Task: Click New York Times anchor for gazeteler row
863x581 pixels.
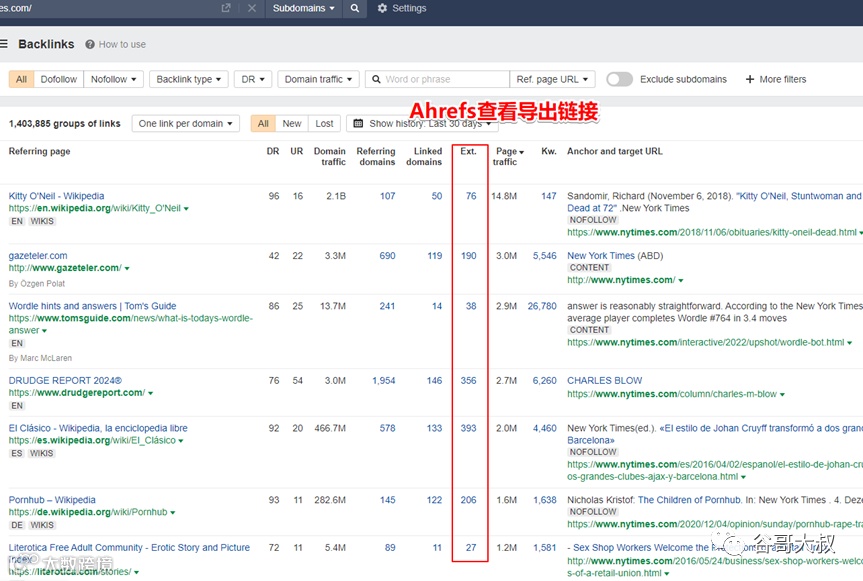Action: [601, 256]
